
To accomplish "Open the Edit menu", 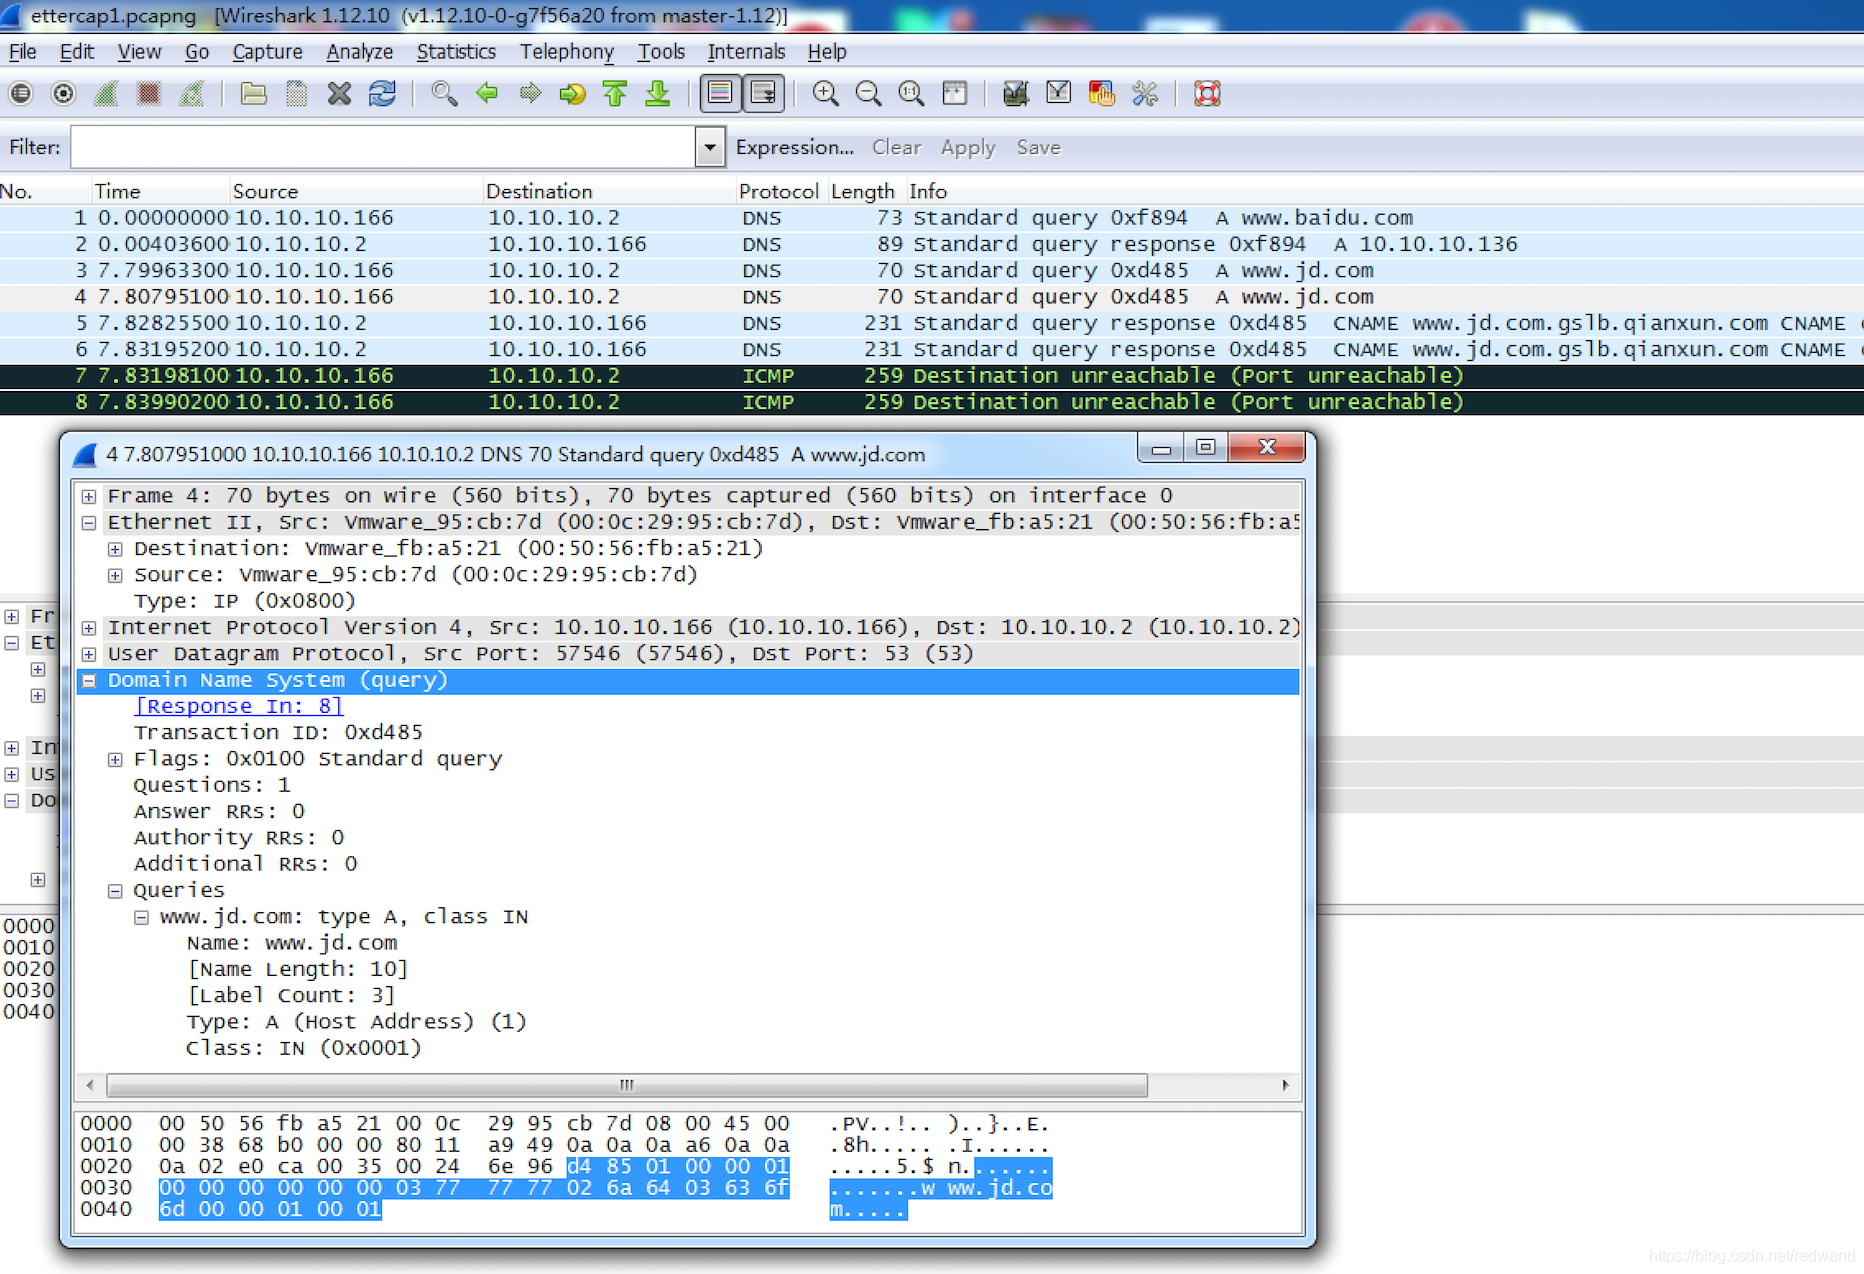I will (x=77, y=52).
